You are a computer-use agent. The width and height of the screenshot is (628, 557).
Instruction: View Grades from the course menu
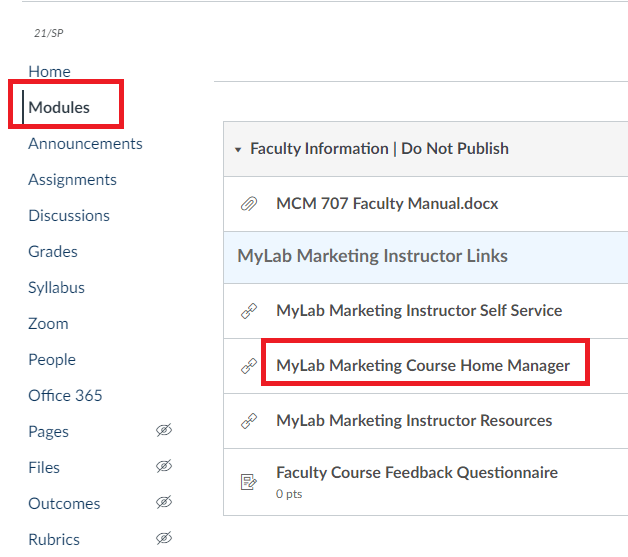coord(53,251)
